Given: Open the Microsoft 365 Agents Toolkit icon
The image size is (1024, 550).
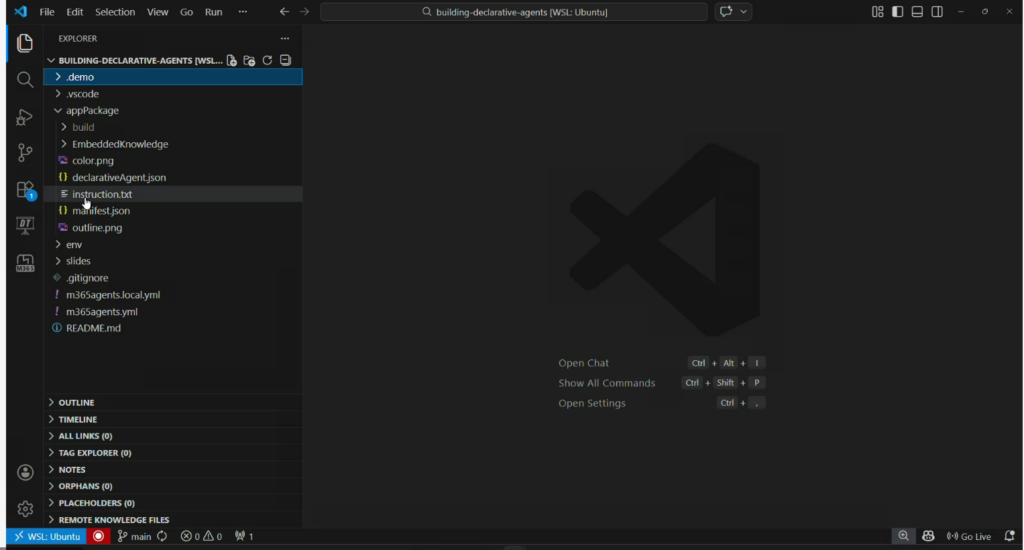Looking at the screenshot, I should tap(25, 263).
